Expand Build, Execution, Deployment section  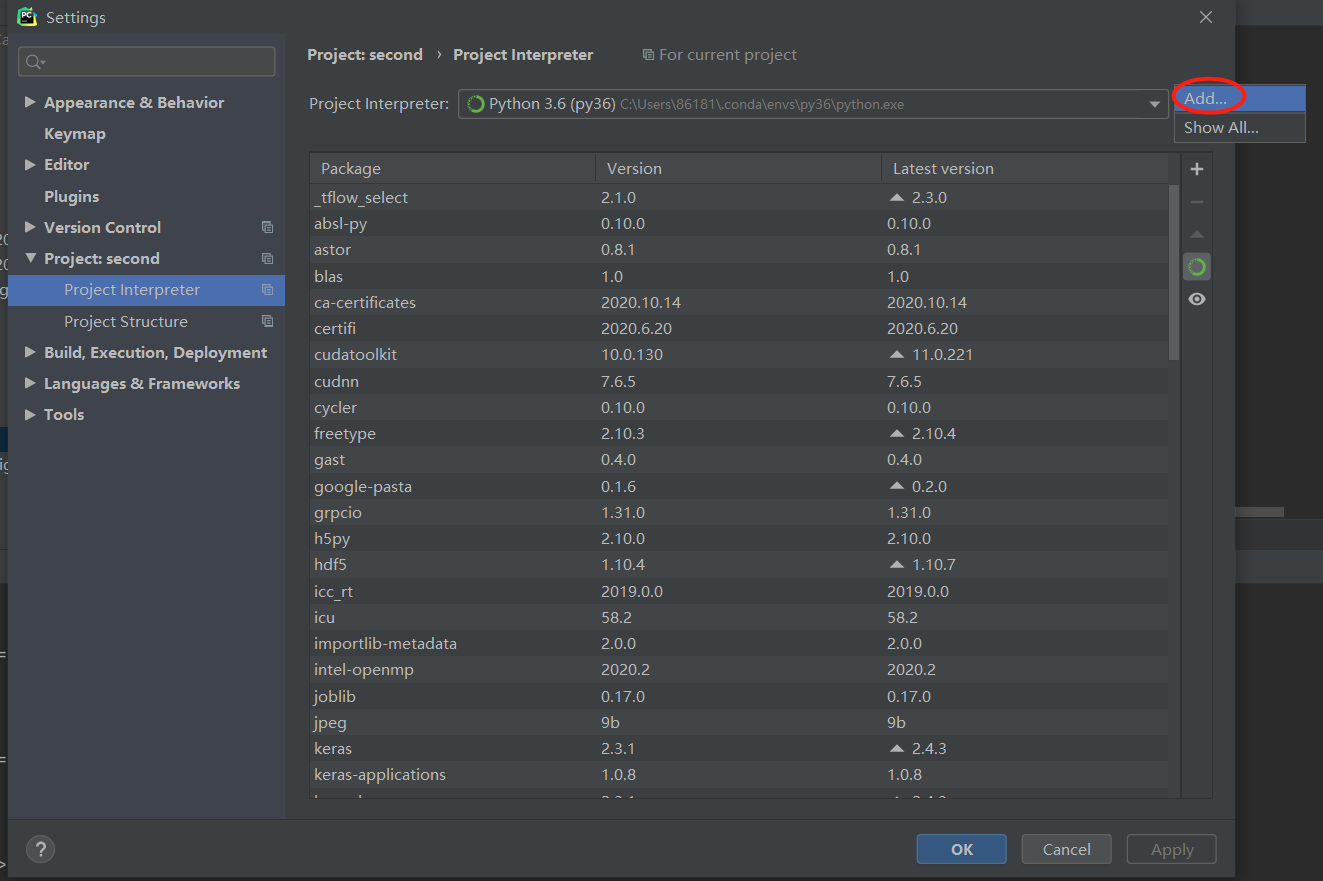pos(30,352)
